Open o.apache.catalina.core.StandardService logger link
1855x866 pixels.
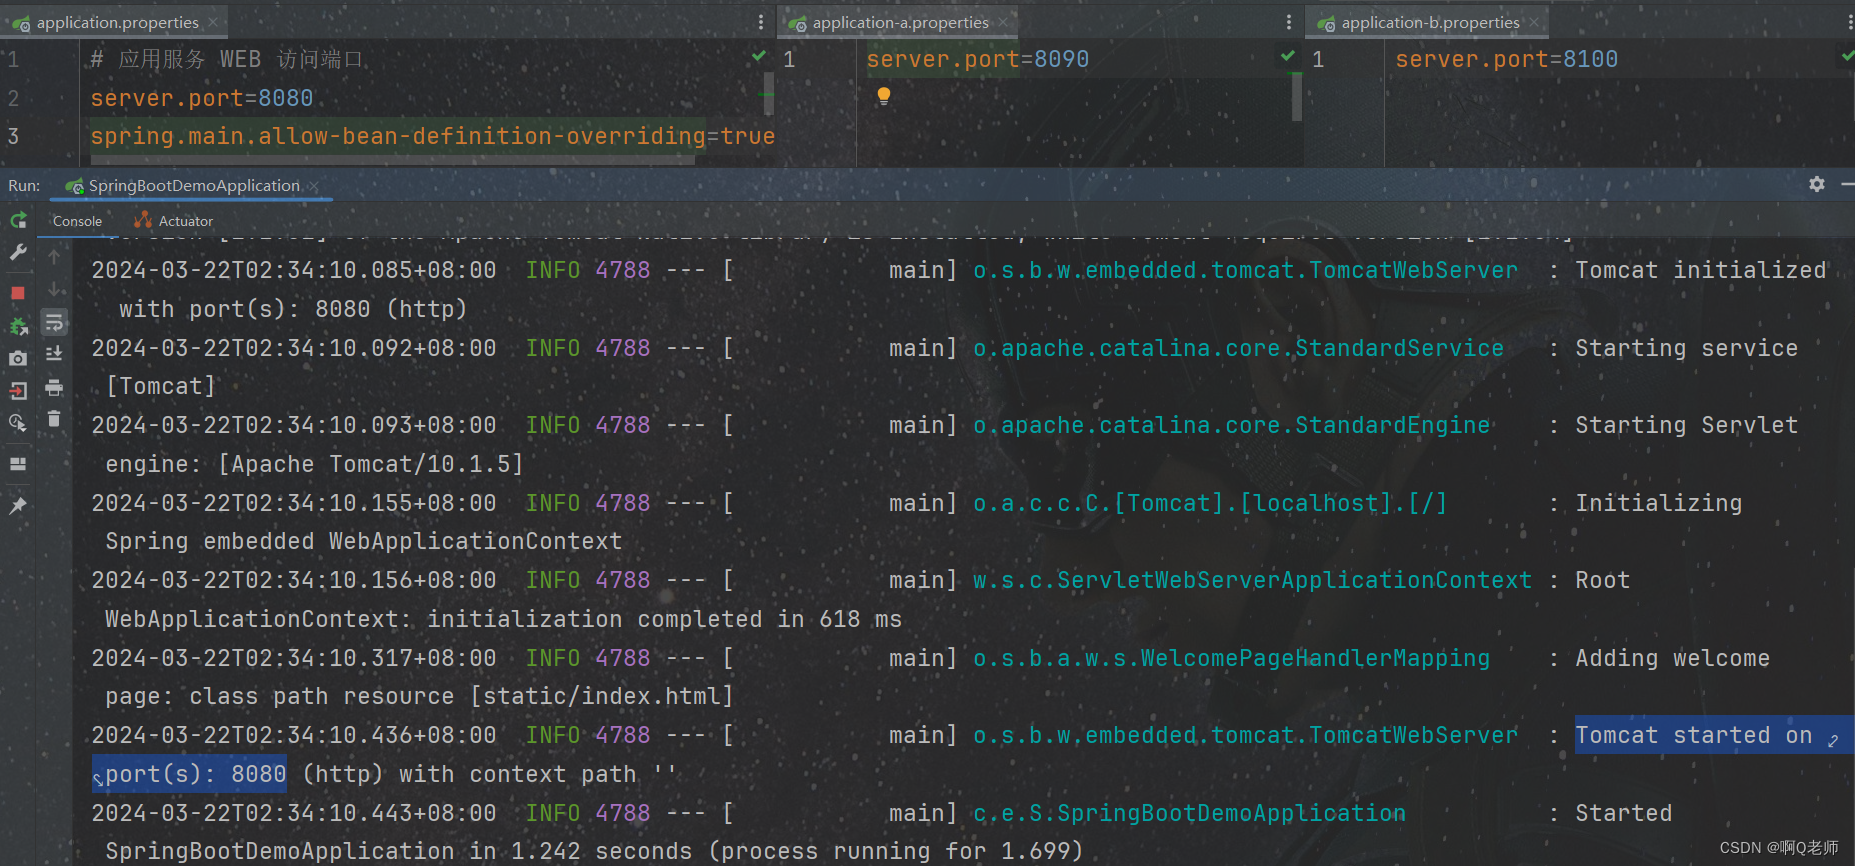click(1239, 348)
